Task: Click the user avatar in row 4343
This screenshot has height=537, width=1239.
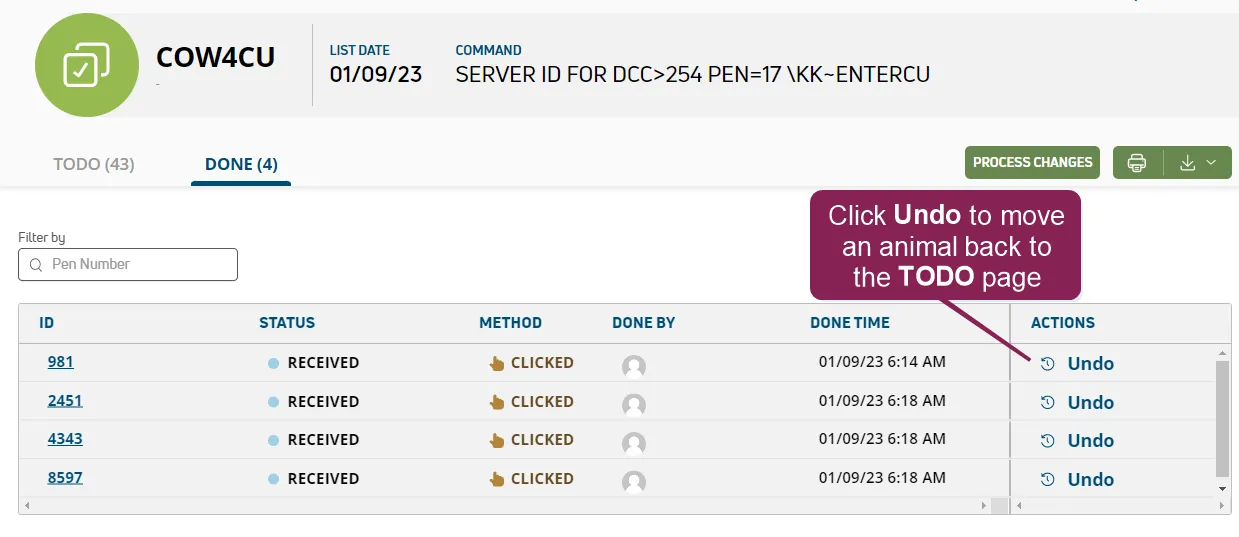Action: (x=633, y=443)
